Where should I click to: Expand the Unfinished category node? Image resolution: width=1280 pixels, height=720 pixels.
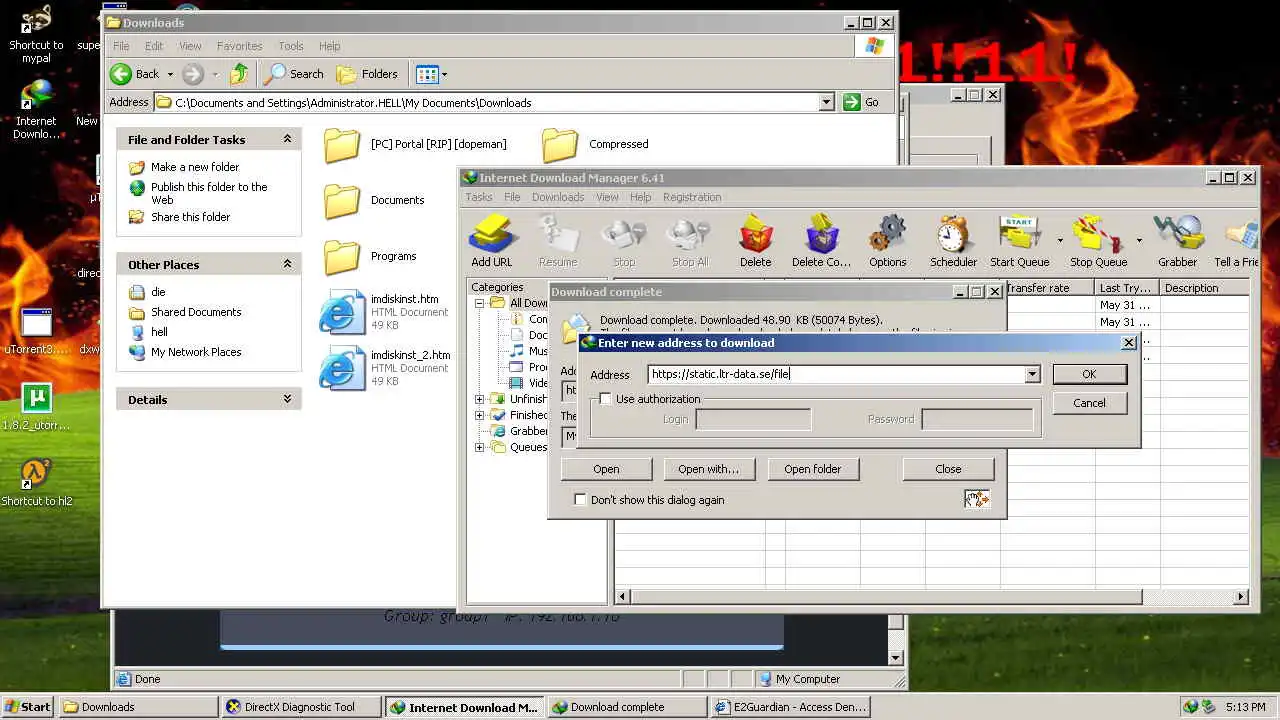[479, 399]
